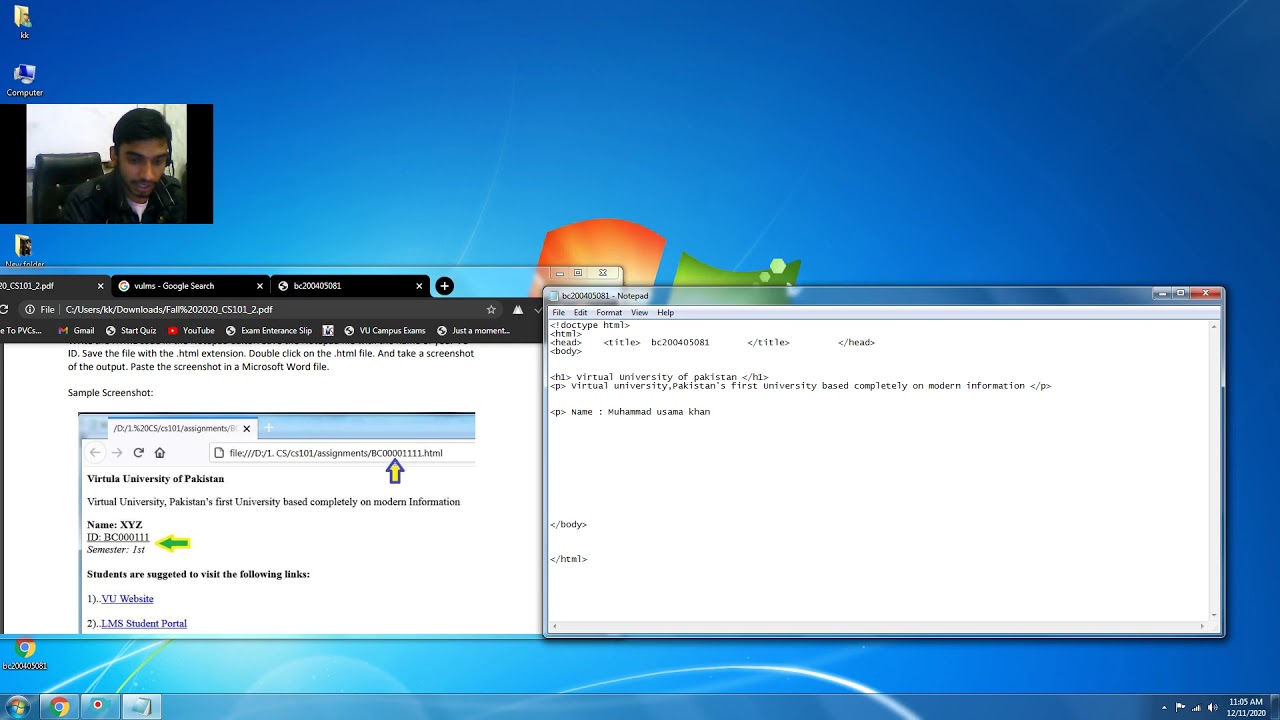Click the VU Website link in the PDF
The height and width of the screenshot is (720, 1280).
tap(128, 599)
